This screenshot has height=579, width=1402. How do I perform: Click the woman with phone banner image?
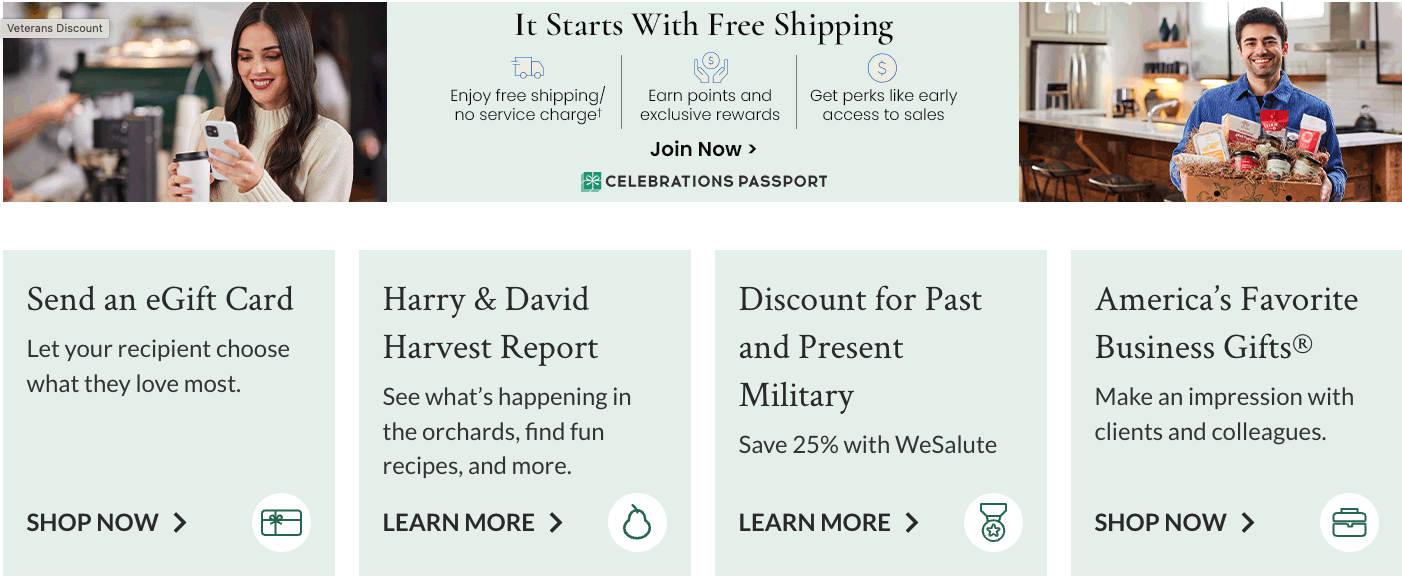(x=195, y=102)
